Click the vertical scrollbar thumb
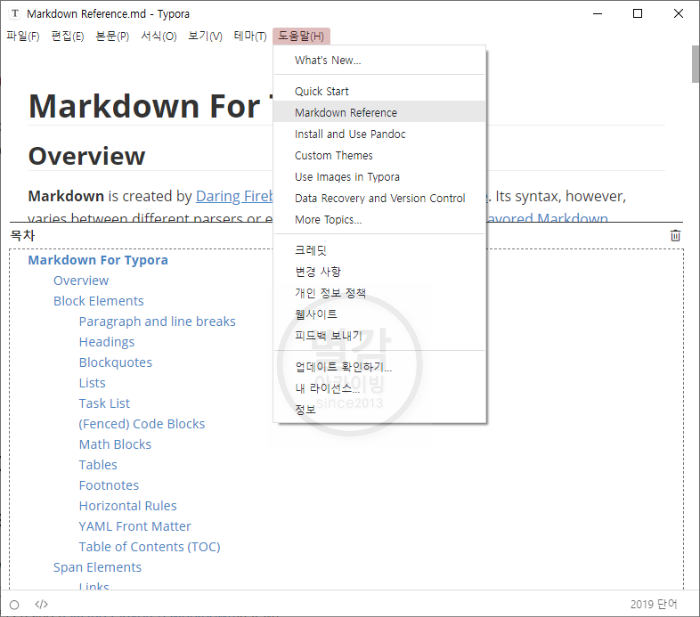The image size is (700, 617). point(696,64)
